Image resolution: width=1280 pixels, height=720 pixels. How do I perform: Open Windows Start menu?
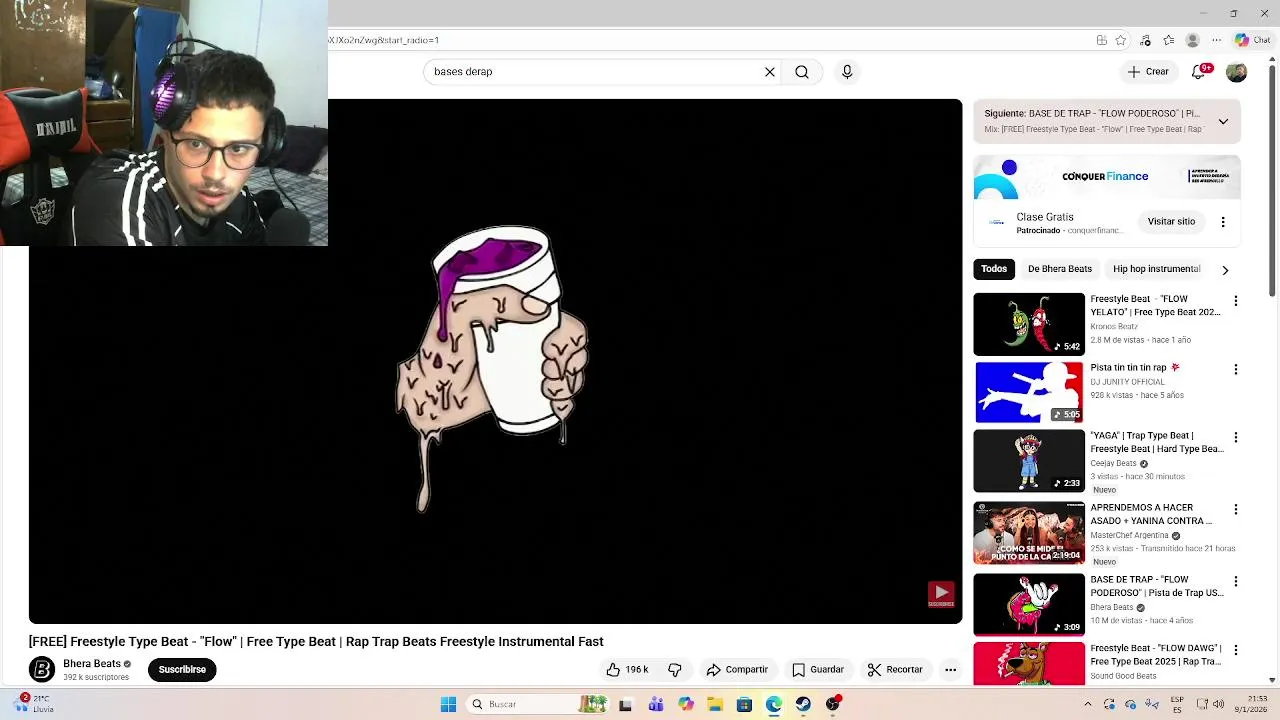tap(448, 704)
